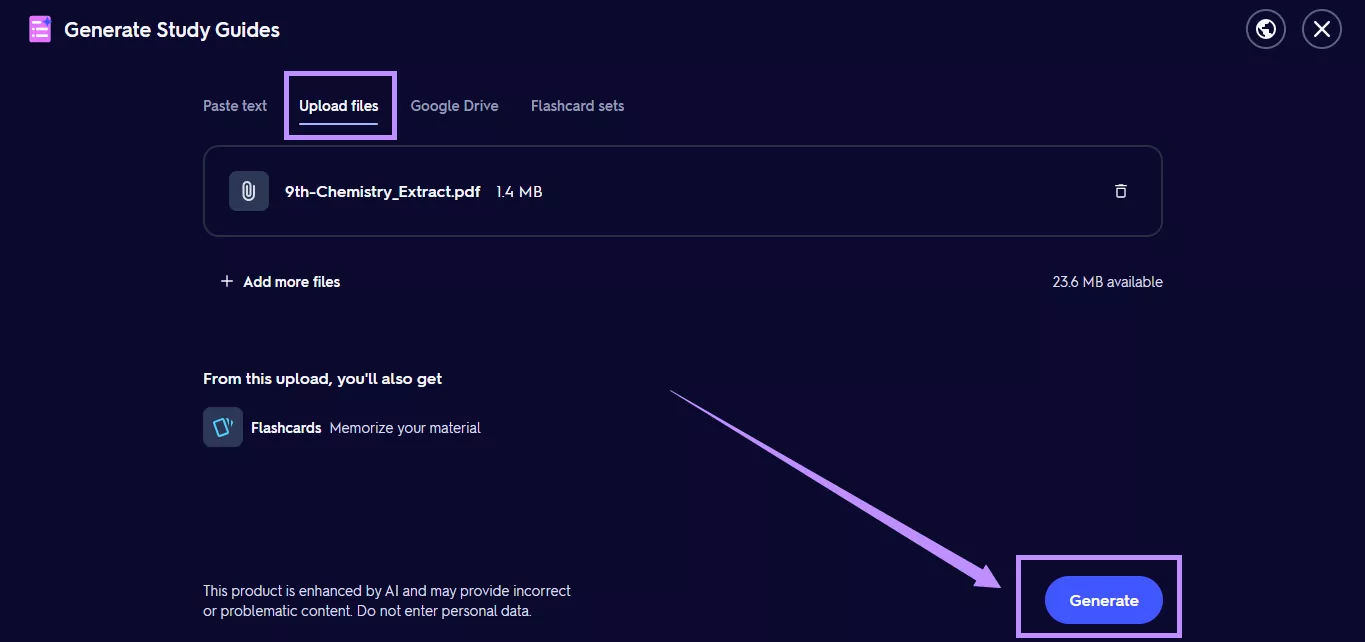The image size is (1365, 642).
Task: Go to the Flashcard sets tab
Action: [x=577, y=106]
